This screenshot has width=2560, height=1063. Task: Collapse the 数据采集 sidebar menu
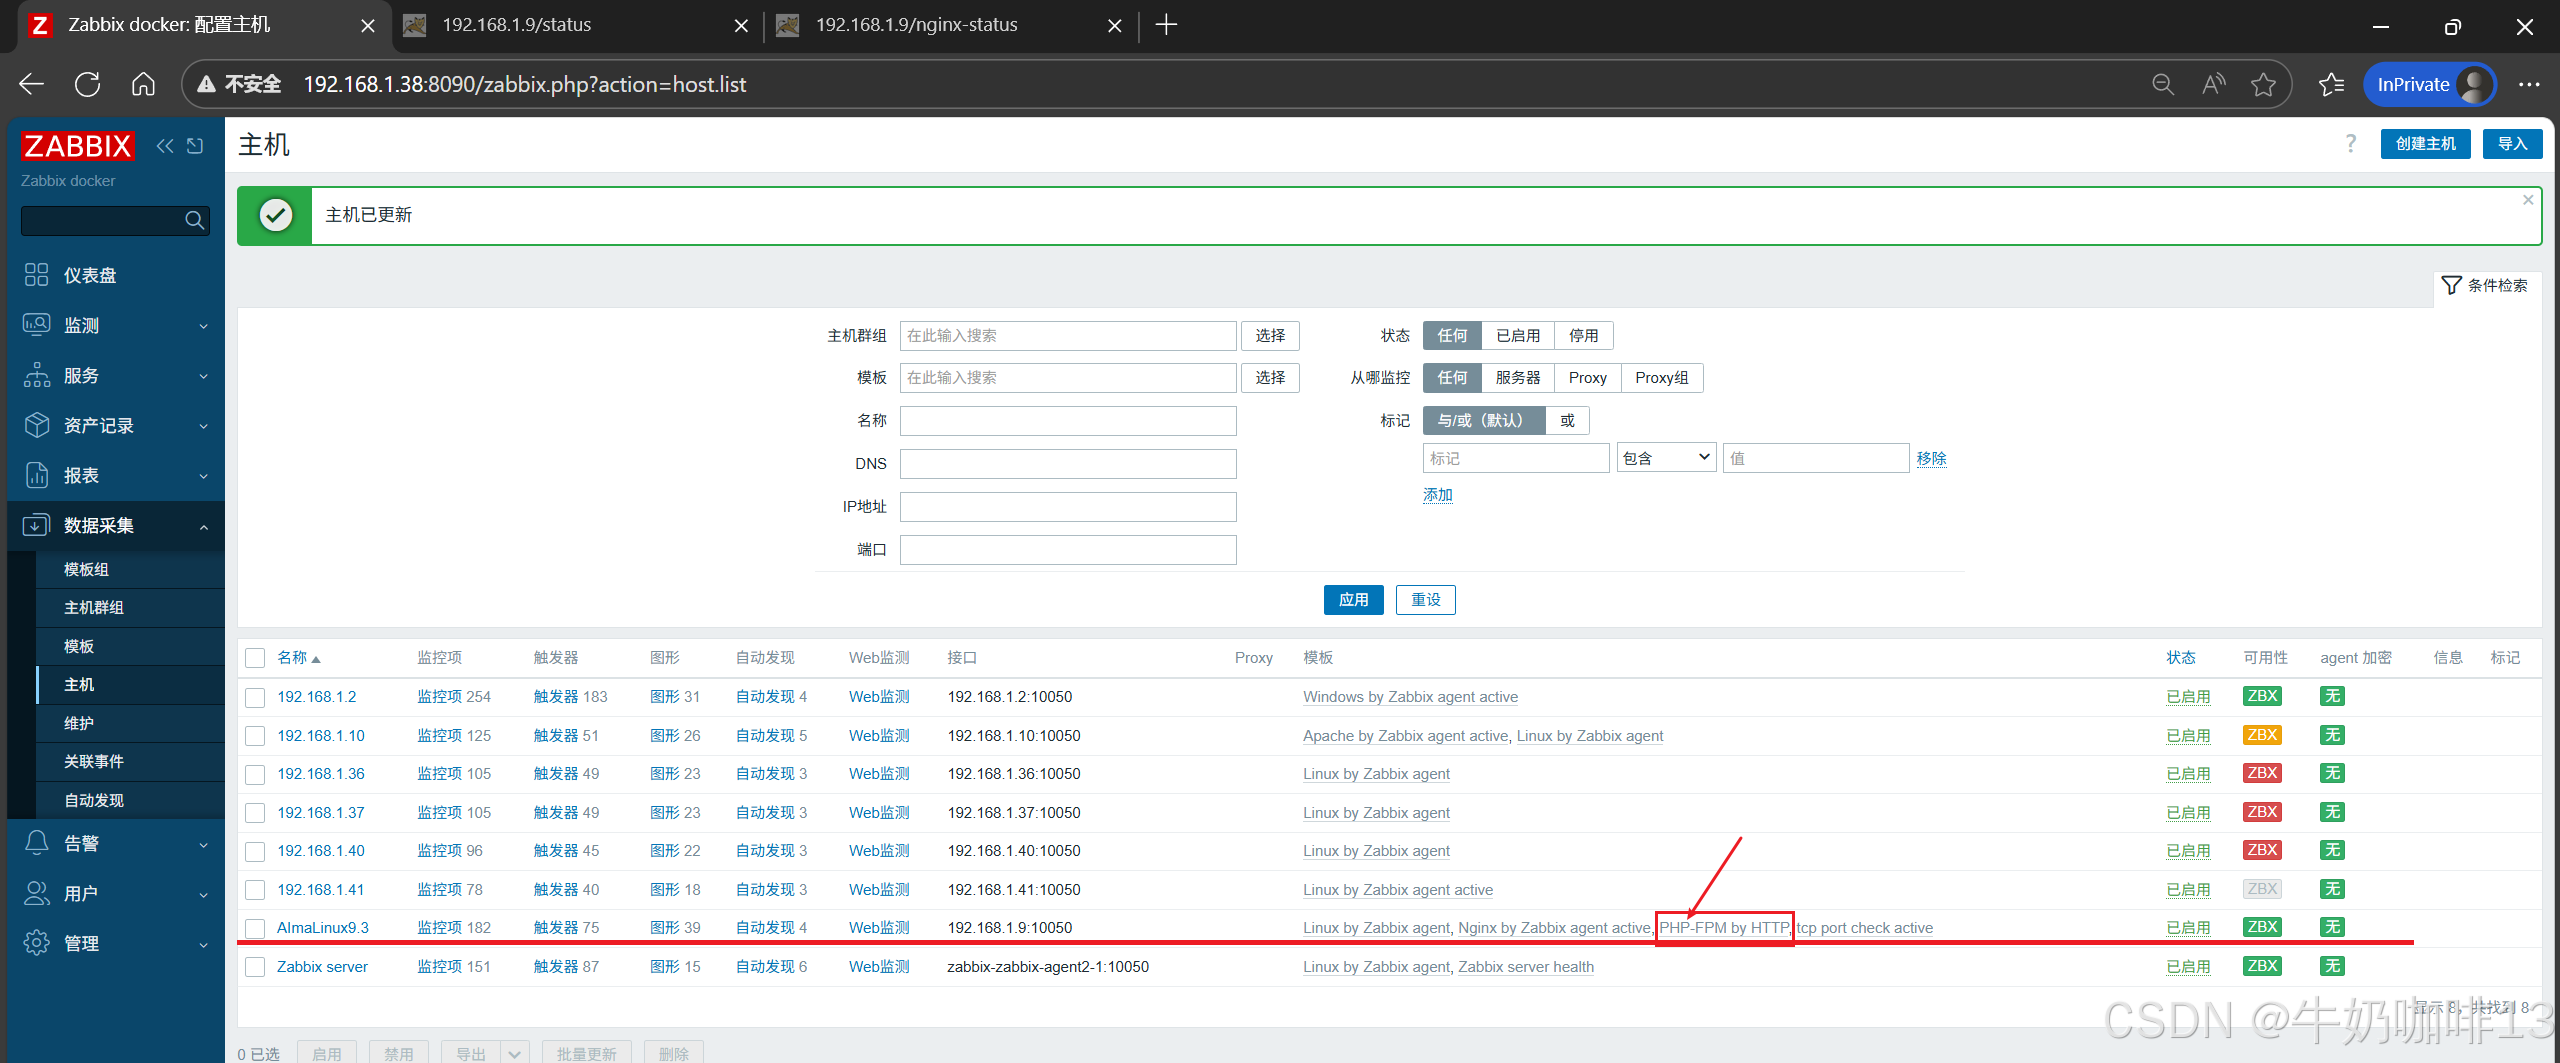click(x=116, y=525)
